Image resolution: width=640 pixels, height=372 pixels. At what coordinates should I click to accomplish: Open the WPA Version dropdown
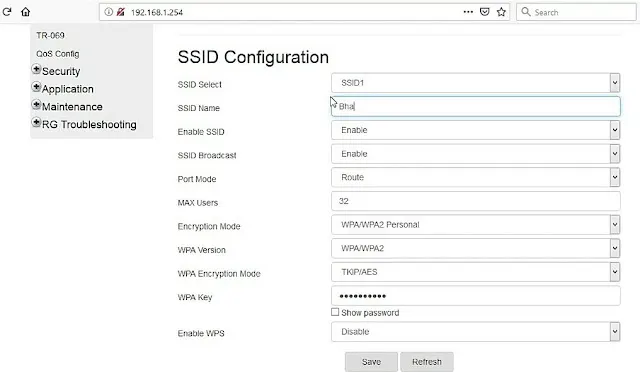[476, 249]
